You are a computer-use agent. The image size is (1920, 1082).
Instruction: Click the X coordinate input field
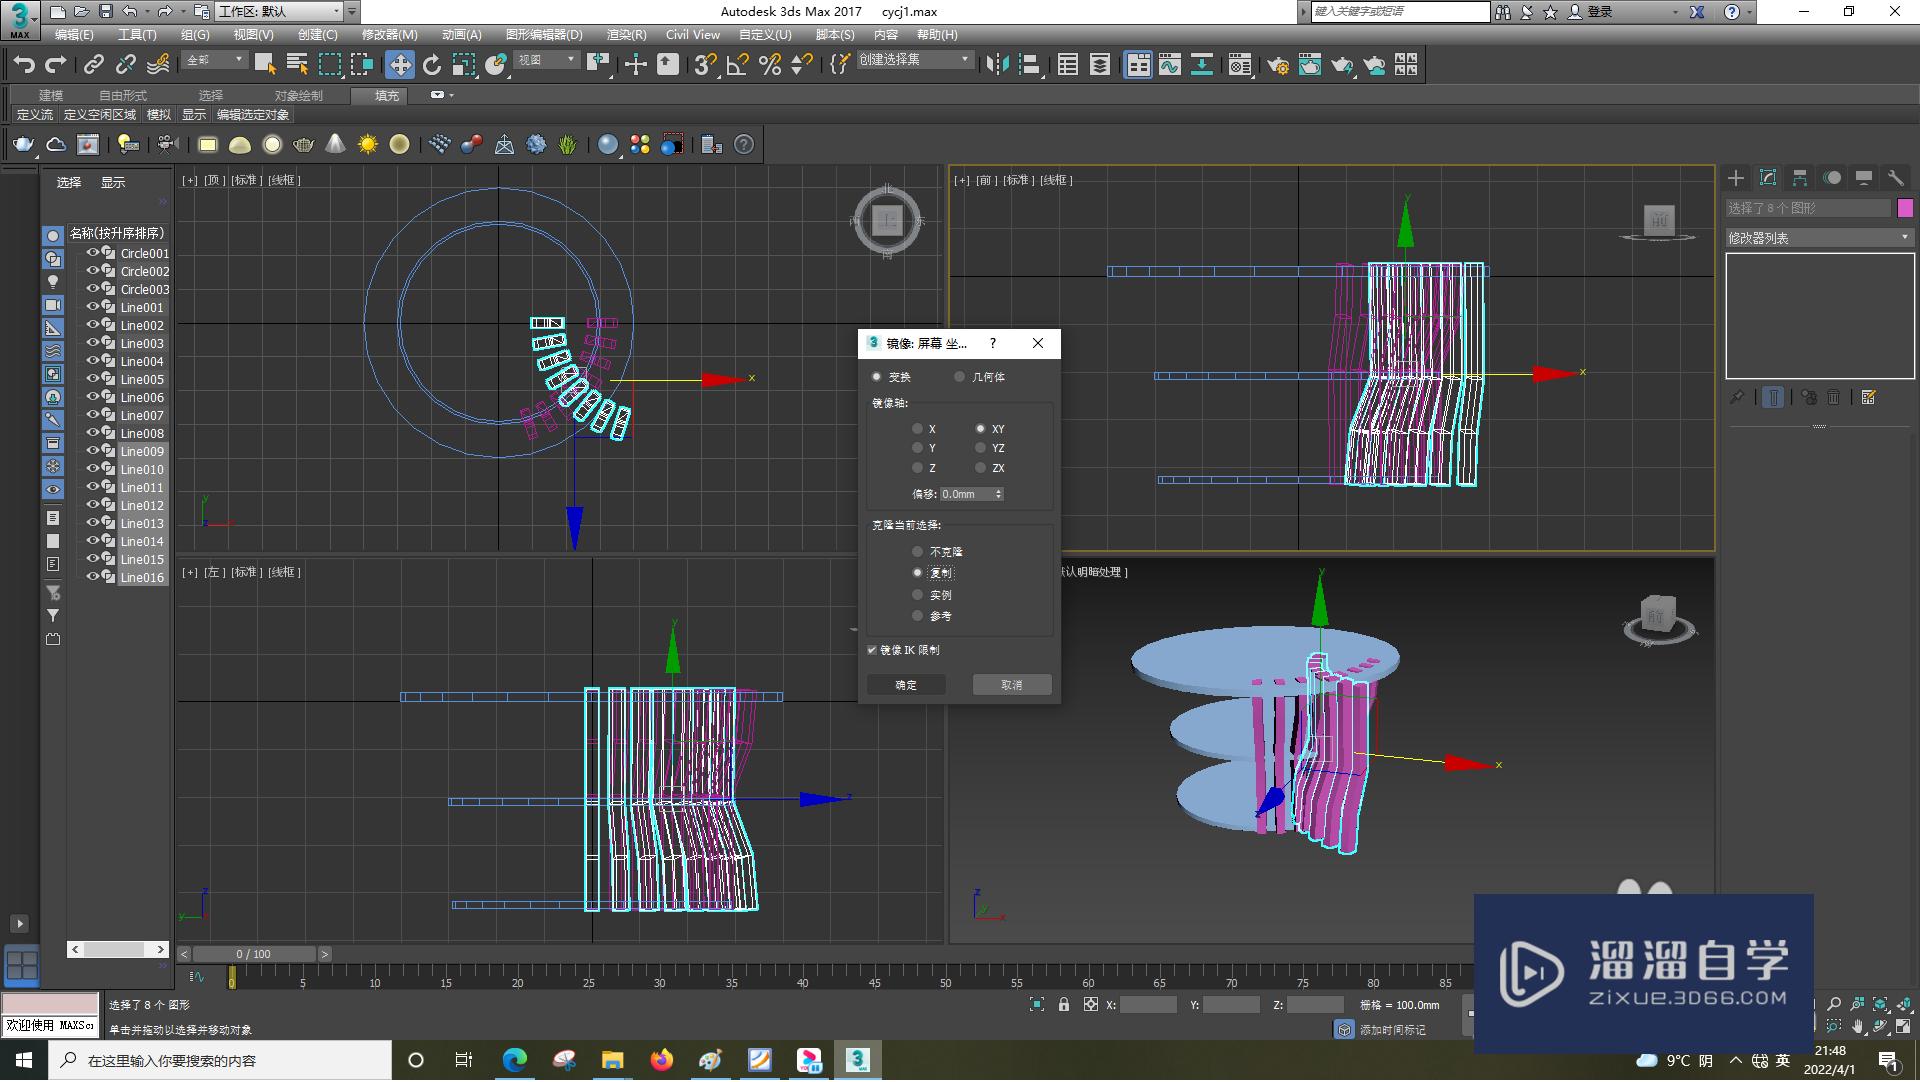click(x=1148, y=1006)
